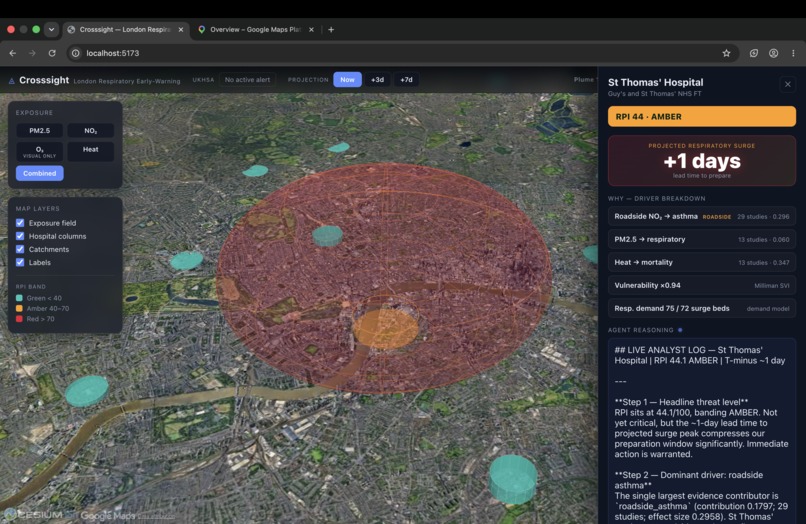Click the ROADSIDE tag label
Viewport: 806px width, 524px height.
click(717, 217)
